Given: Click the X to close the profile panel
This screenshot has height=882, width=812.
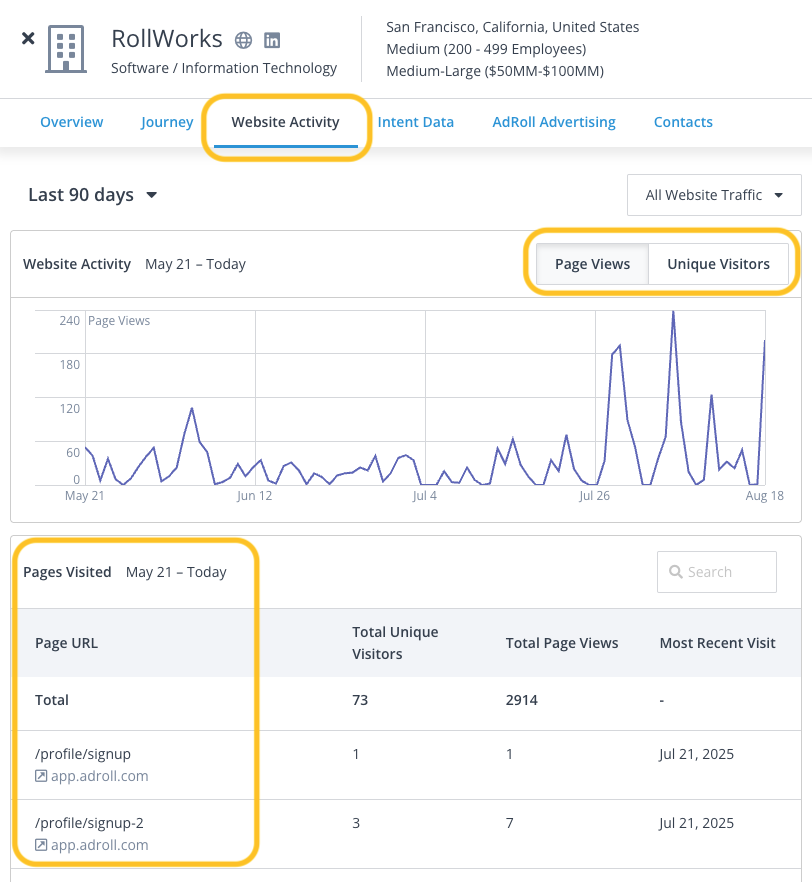Looking at the screenshot, I should 28,38.
